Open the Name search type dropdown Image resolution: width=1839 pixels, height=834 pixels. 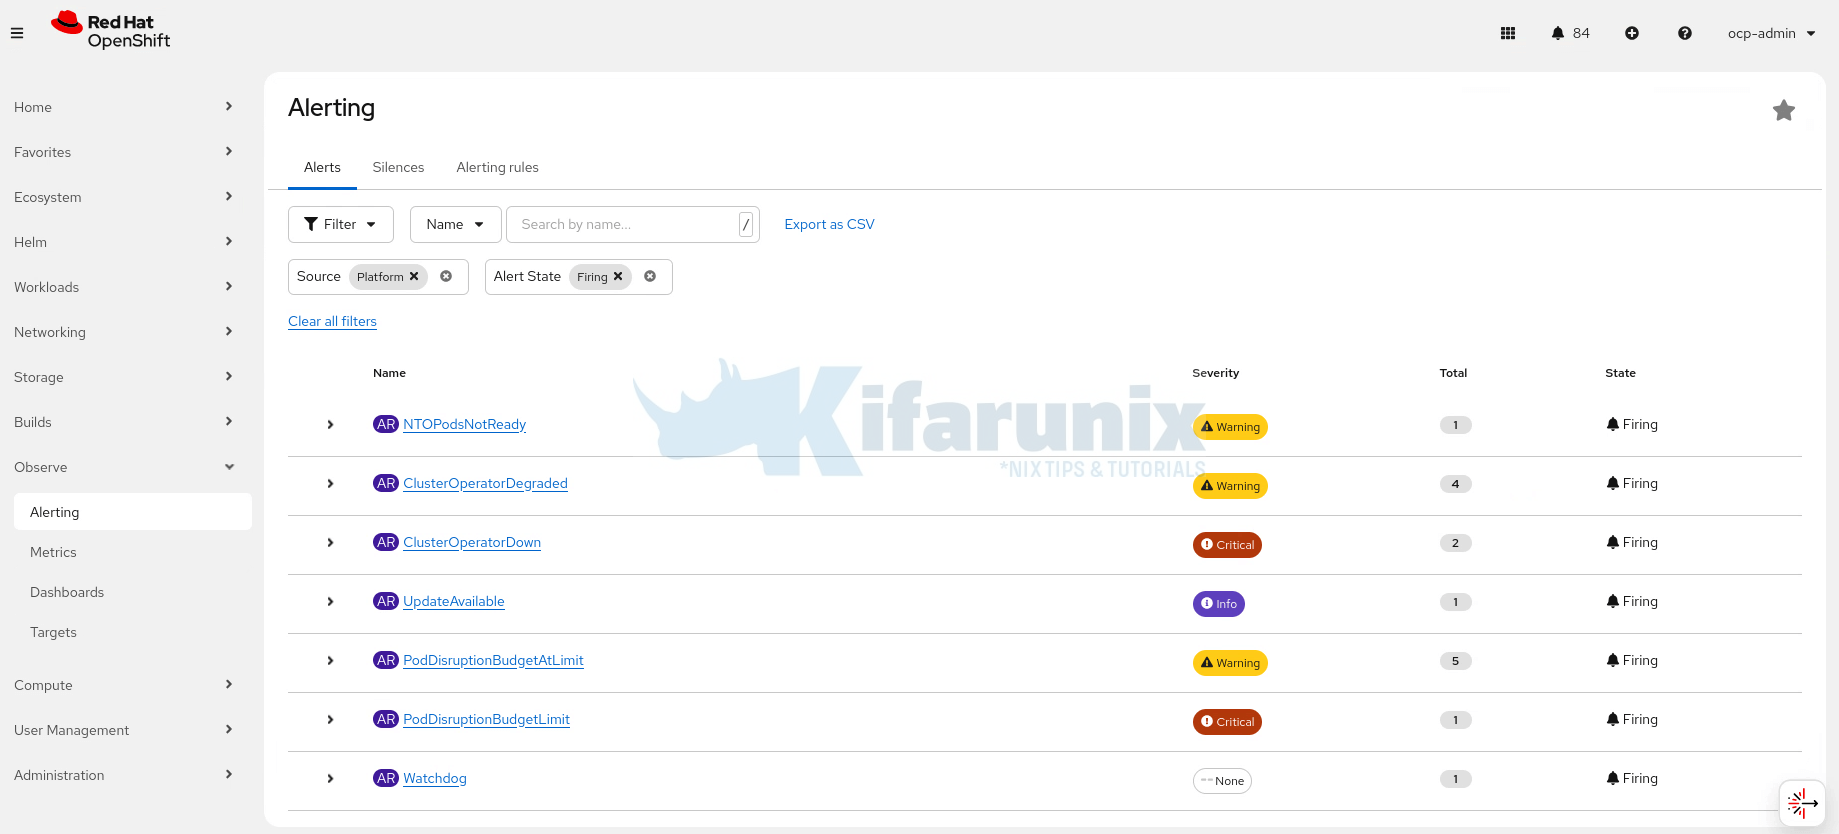455,224
